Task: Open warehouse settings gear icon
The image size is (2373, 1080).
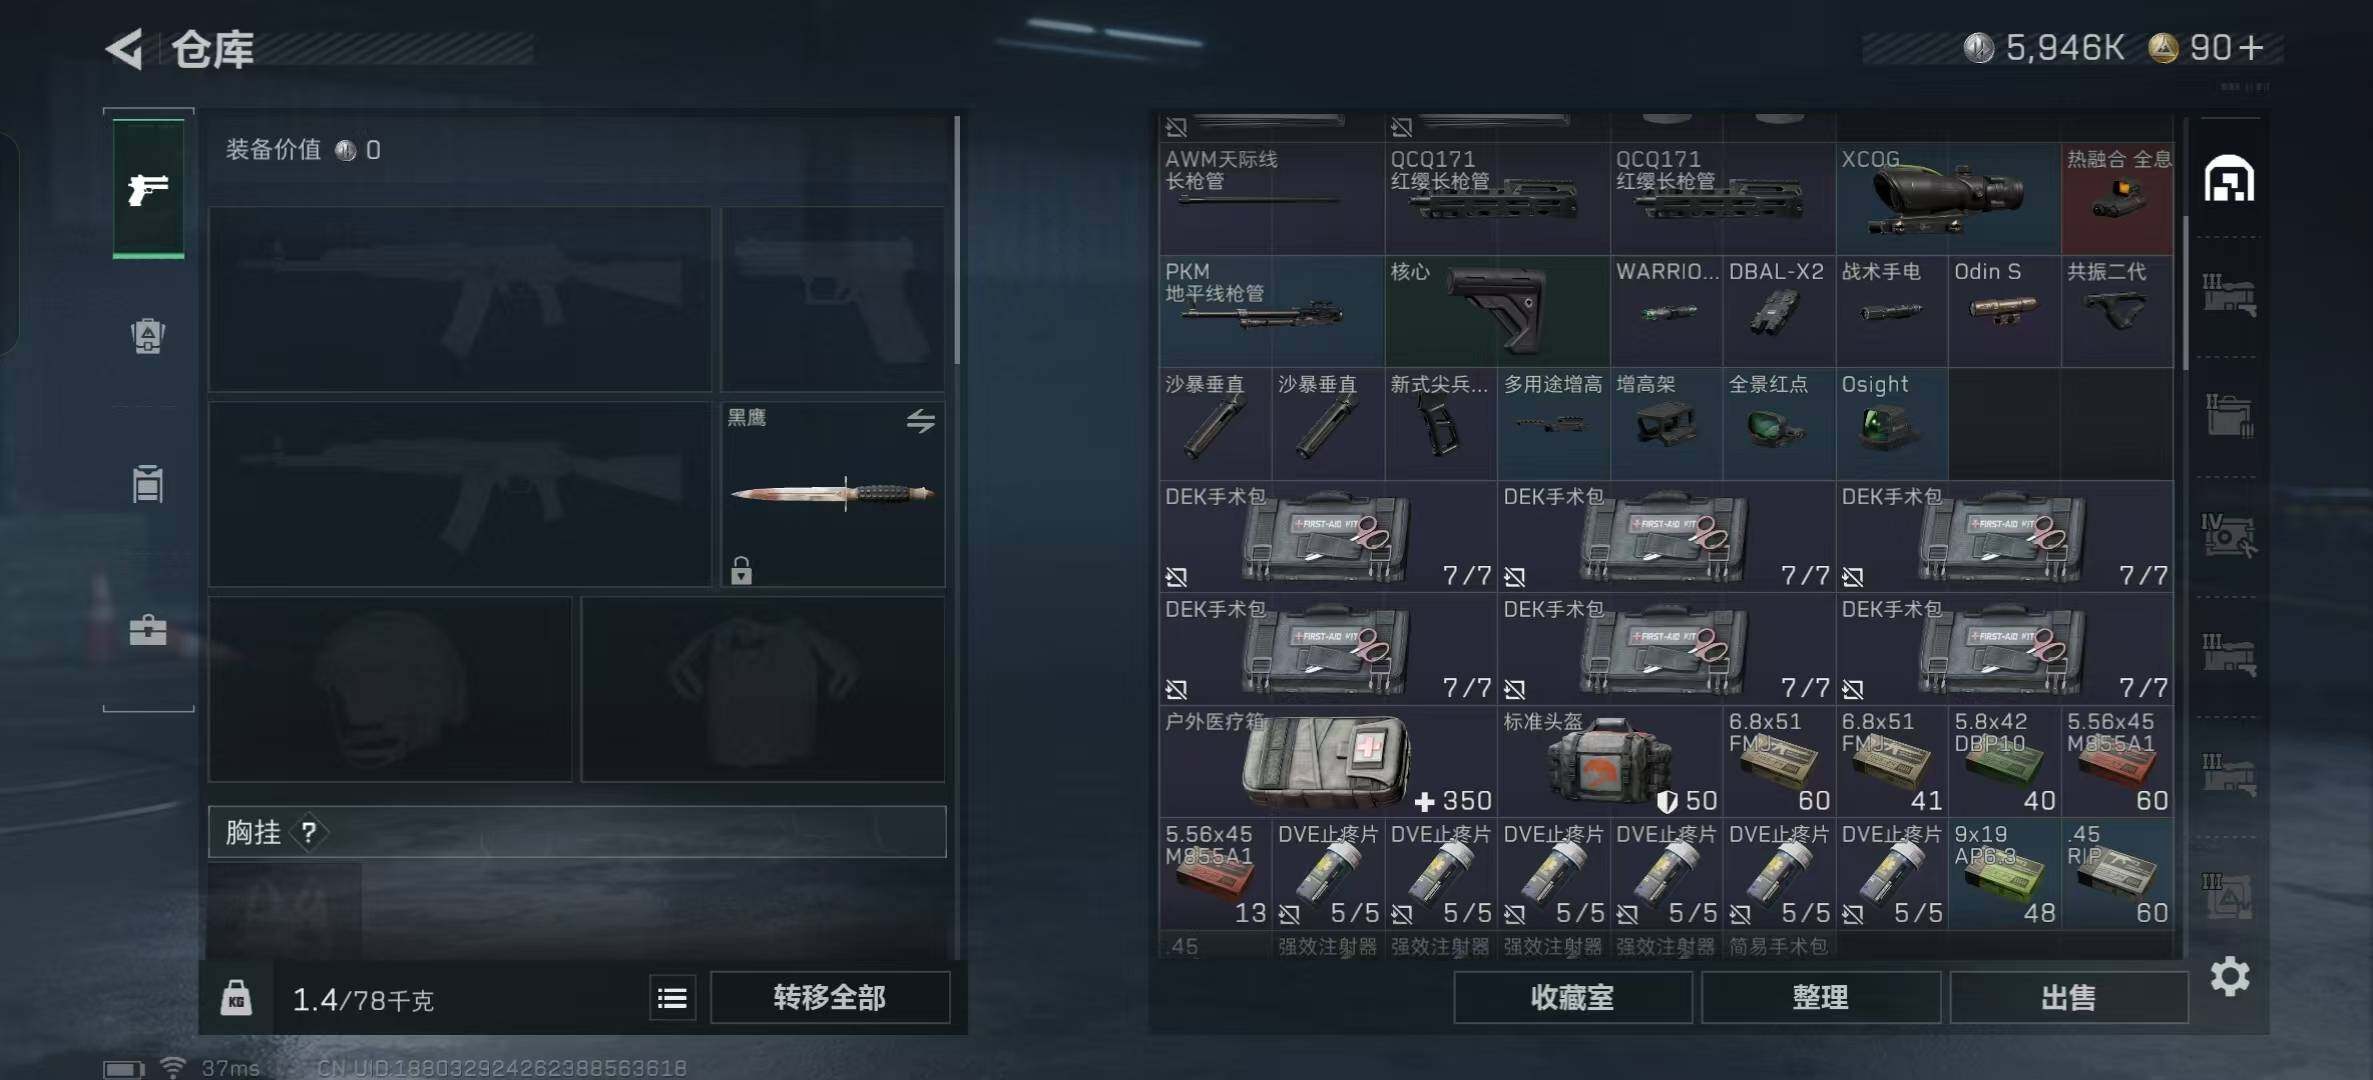Action: 2229,976
